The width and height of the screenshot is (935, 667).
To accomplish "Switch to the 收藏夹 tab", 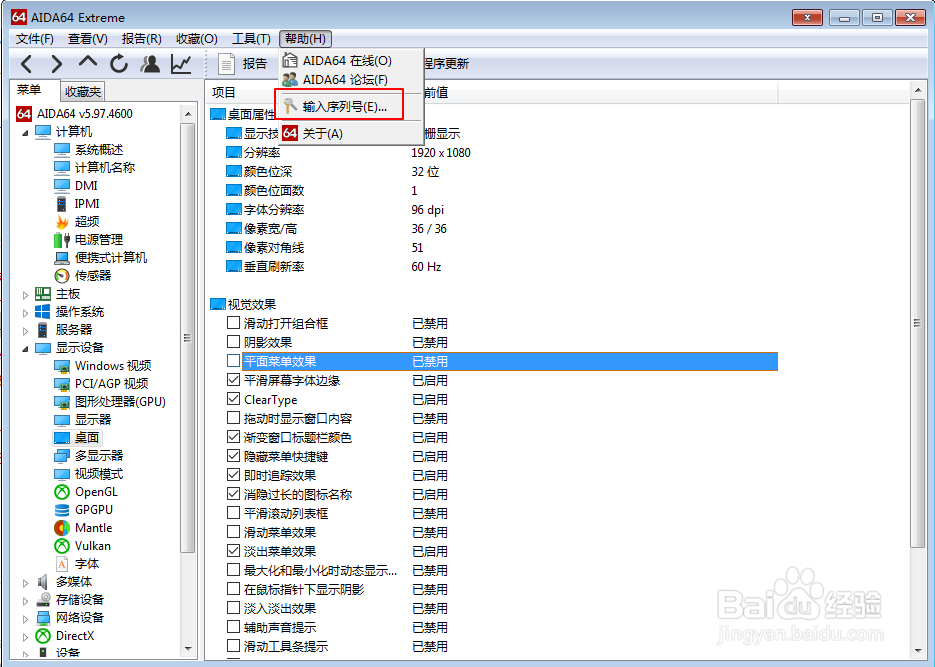I will [83, 92].
